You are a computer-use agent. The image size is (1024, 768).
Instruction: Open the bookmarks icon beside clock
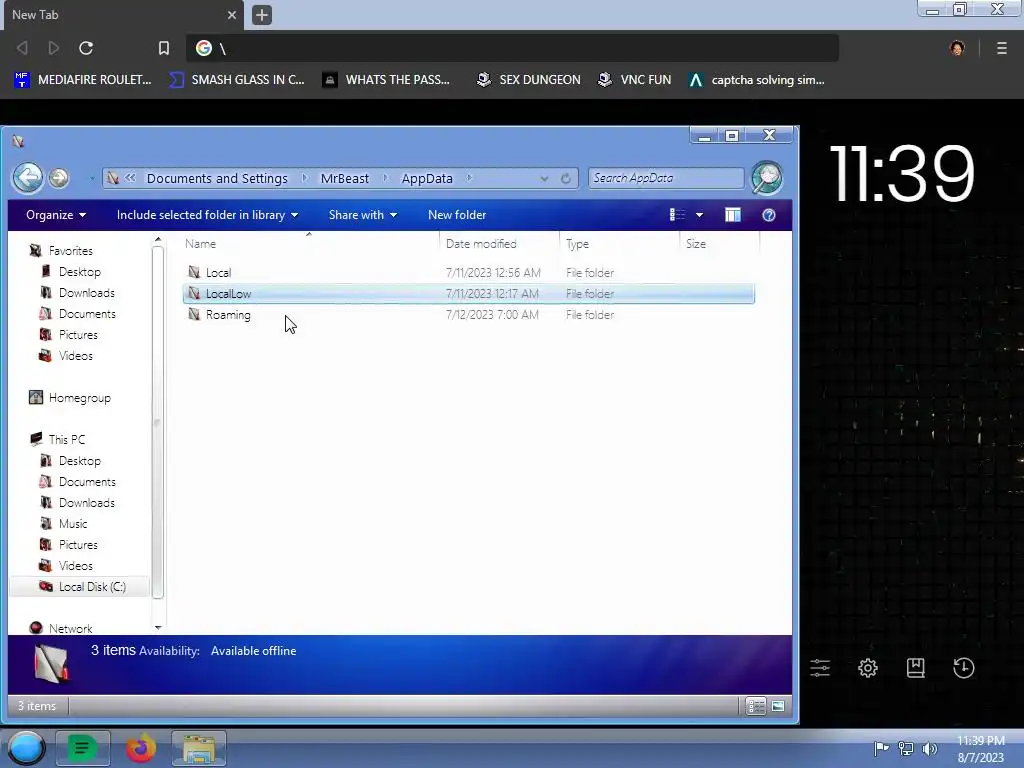(x=916, y=668)
